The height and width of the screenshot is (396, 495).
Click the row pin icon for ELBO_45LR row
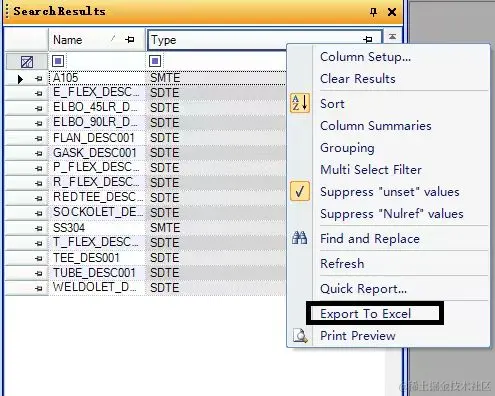point(39,109)
